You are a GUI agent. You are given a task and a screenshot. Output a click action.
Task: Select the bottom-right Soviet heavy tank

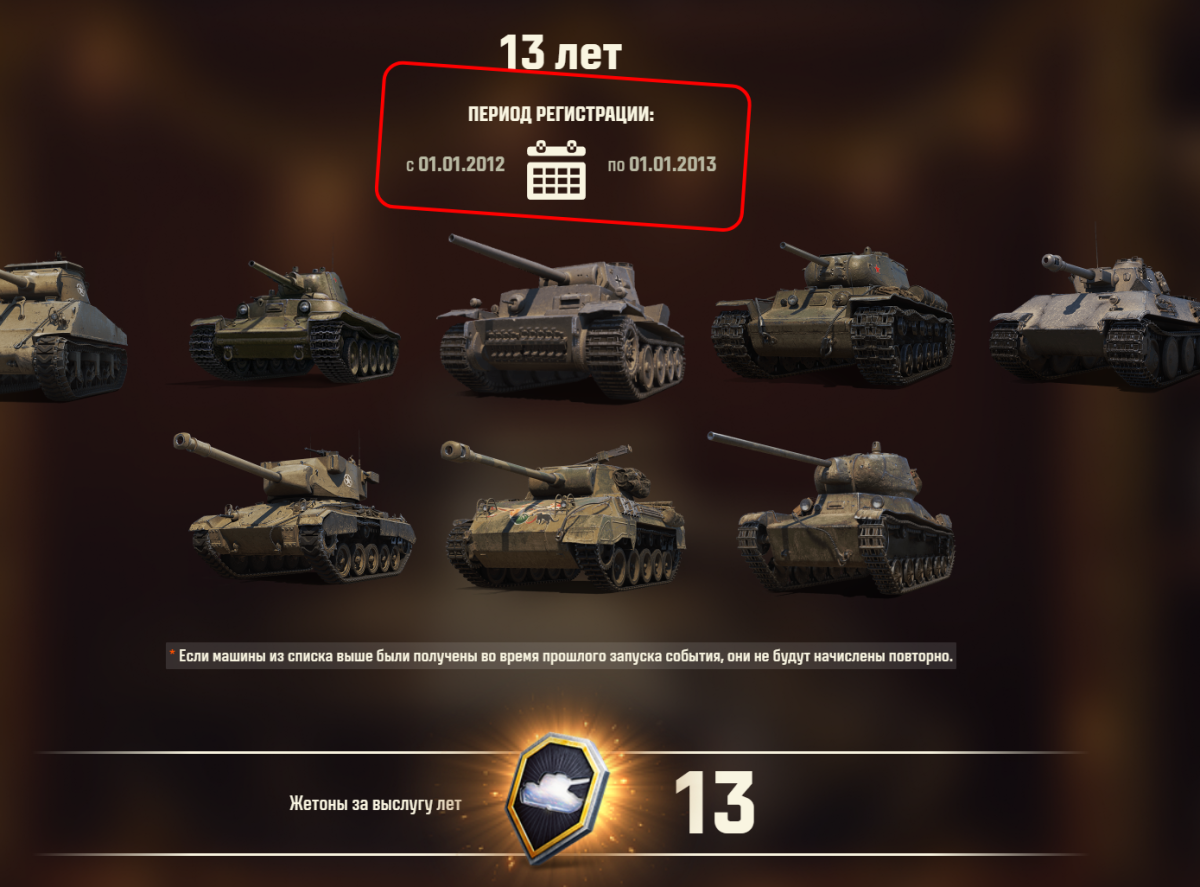point(844,514)
